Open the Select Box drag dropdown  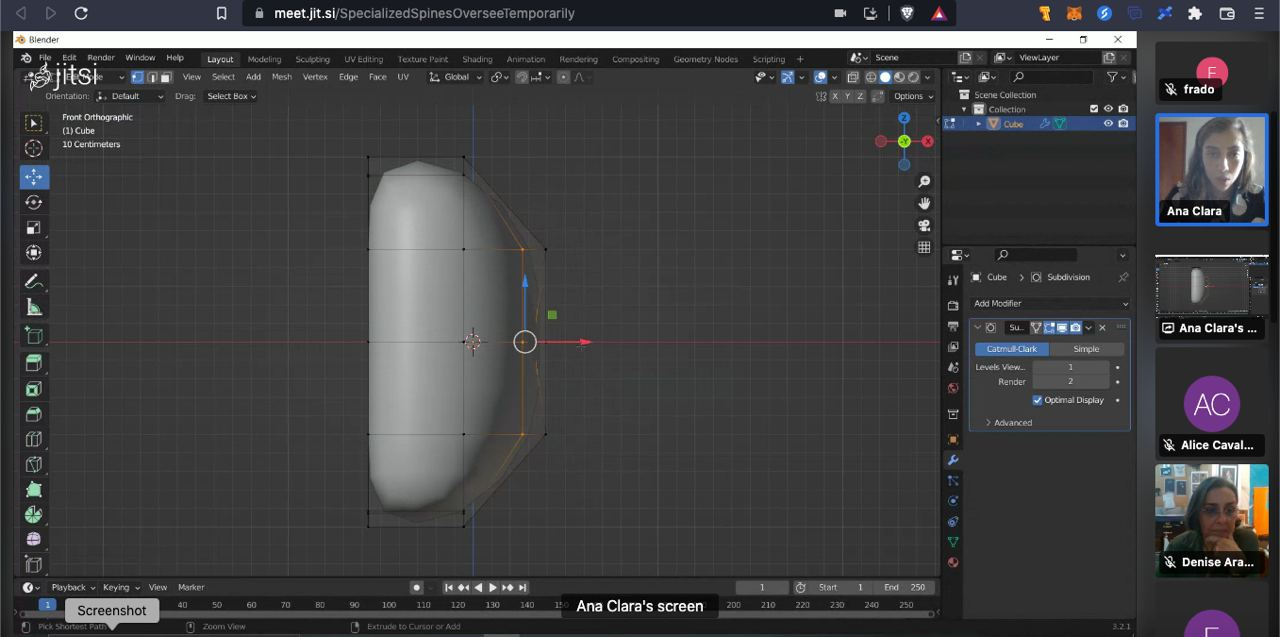point(231,96)
